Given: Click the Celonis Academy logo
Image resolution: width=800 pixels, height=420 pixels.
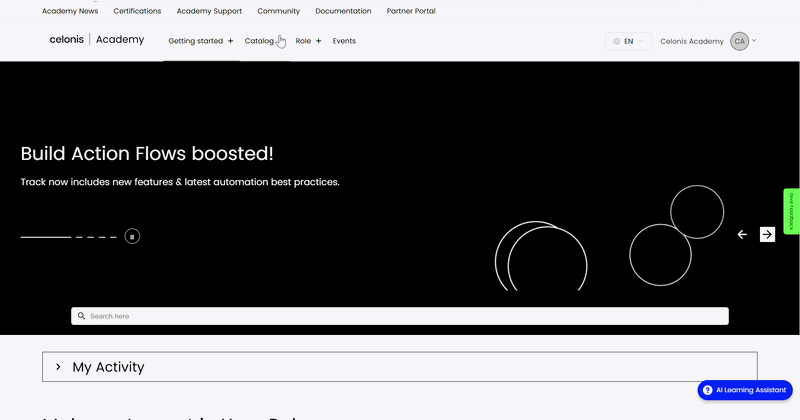Looking at the screenshot, I should click(x=97, y=39).
